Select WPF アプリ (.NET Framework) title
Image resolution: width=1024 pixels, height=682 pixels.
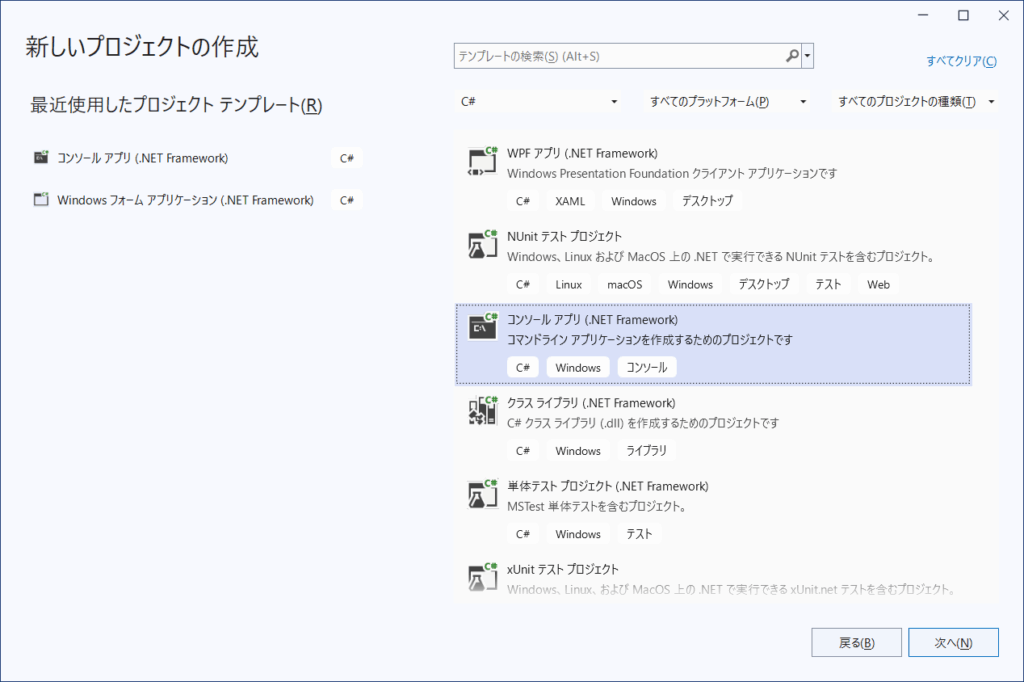(x=582, y=154)
